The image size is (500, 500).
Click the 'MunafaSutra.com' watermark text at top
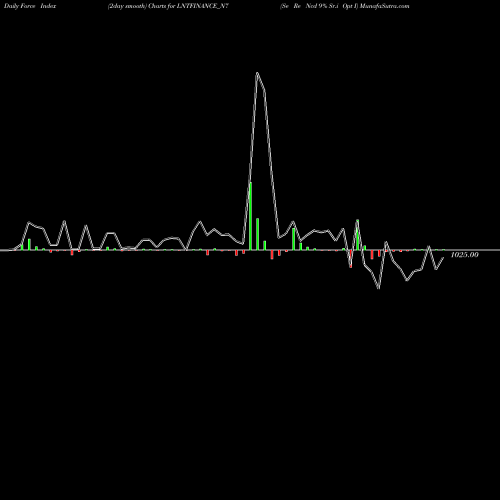coord(384,6)
